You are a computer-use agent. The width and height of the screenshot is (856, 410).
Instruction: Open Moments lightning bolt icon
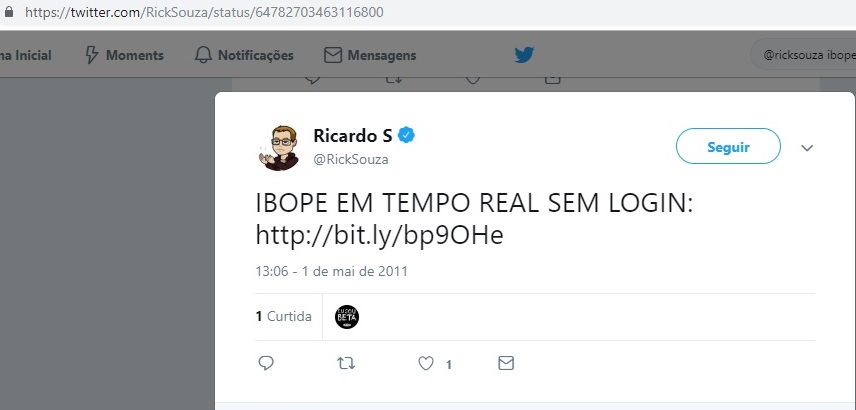tap(92, 55)
